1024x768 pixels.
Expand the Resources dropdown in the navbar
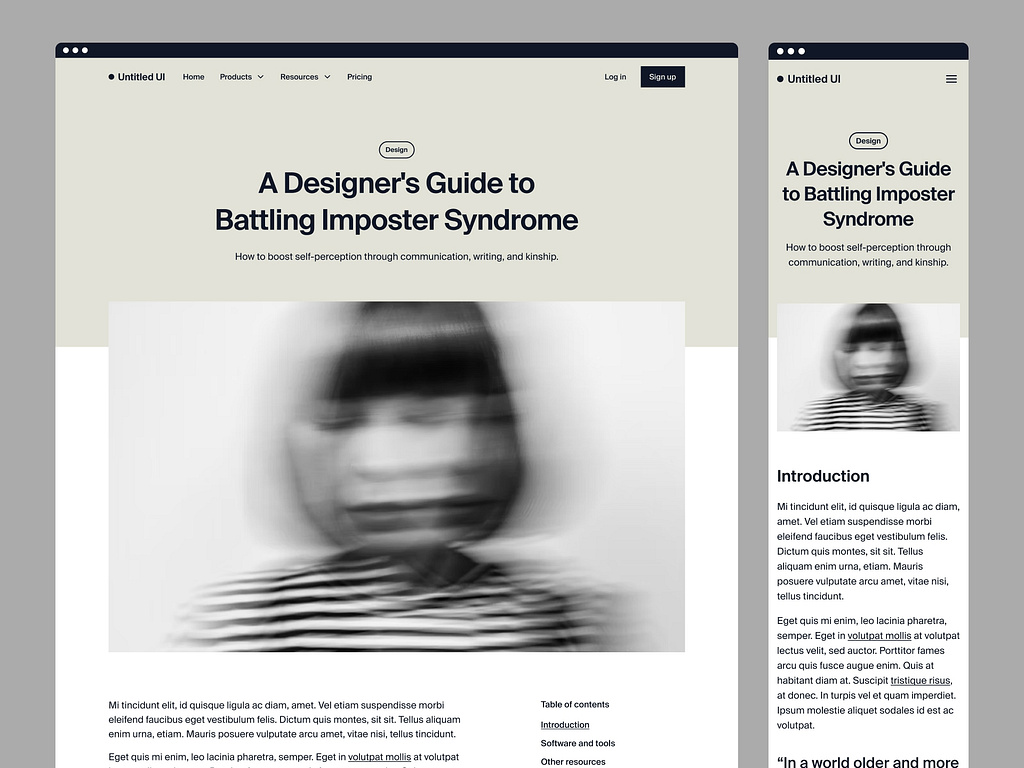[x=305, y=76]
